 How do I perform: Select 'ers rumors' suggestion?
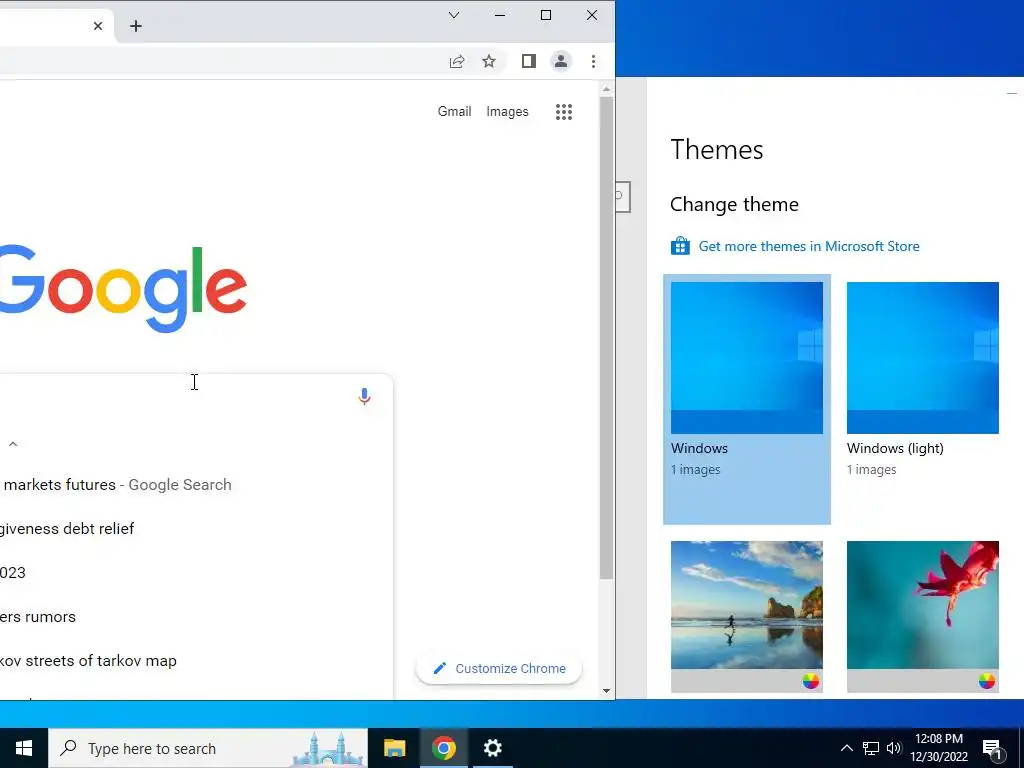coord(196,616)
